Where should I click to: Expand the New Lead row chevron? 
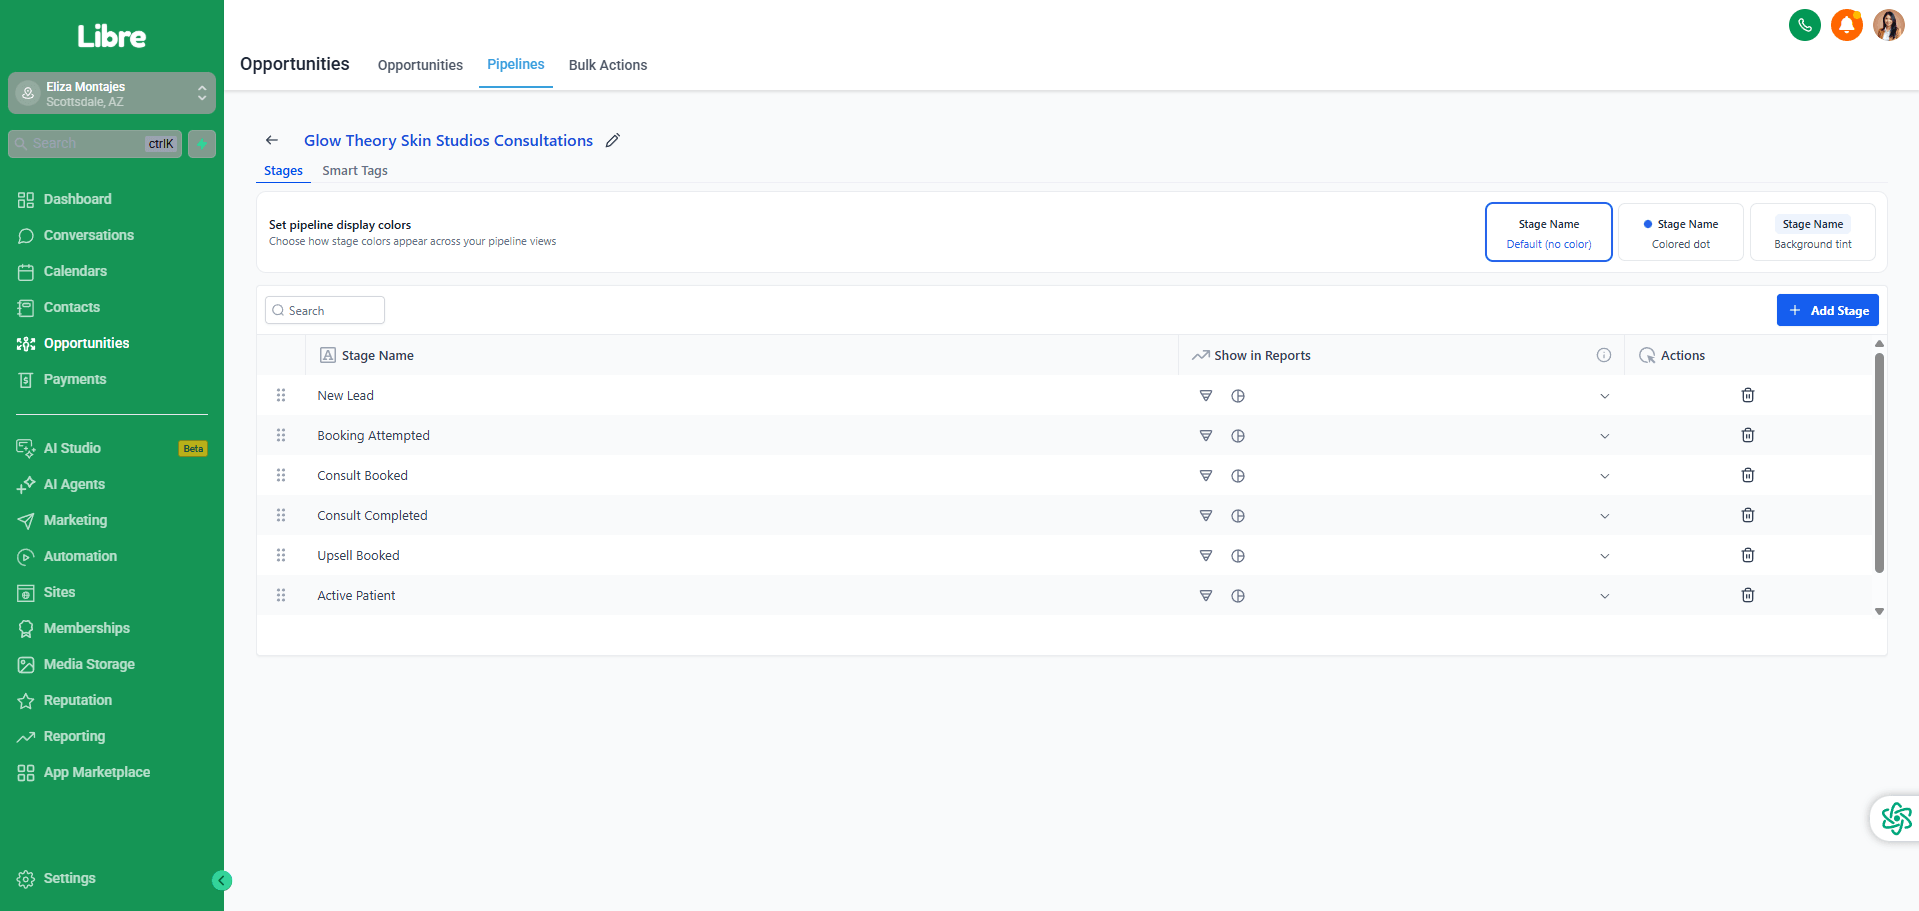pyautogui.click(x=1605, y=396)
